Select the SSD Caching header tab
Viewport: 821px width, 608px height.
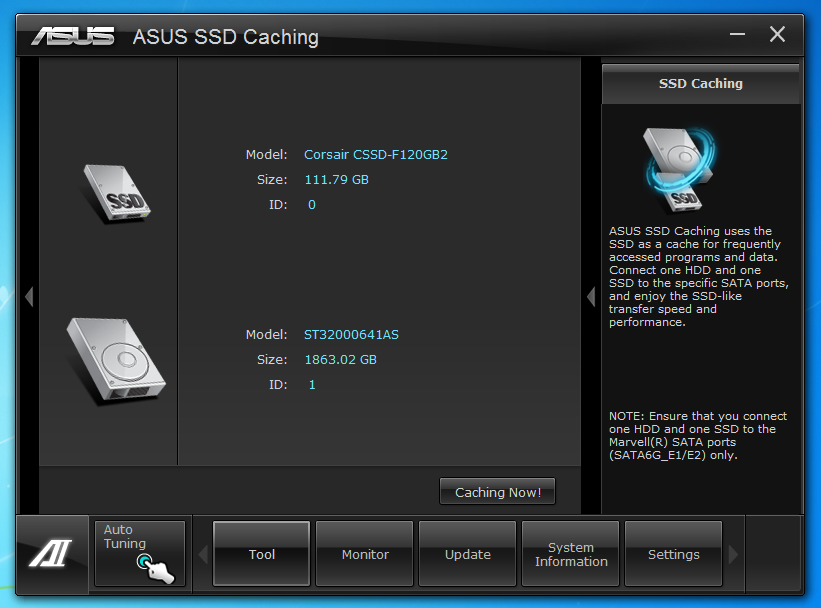pos(701,84)
